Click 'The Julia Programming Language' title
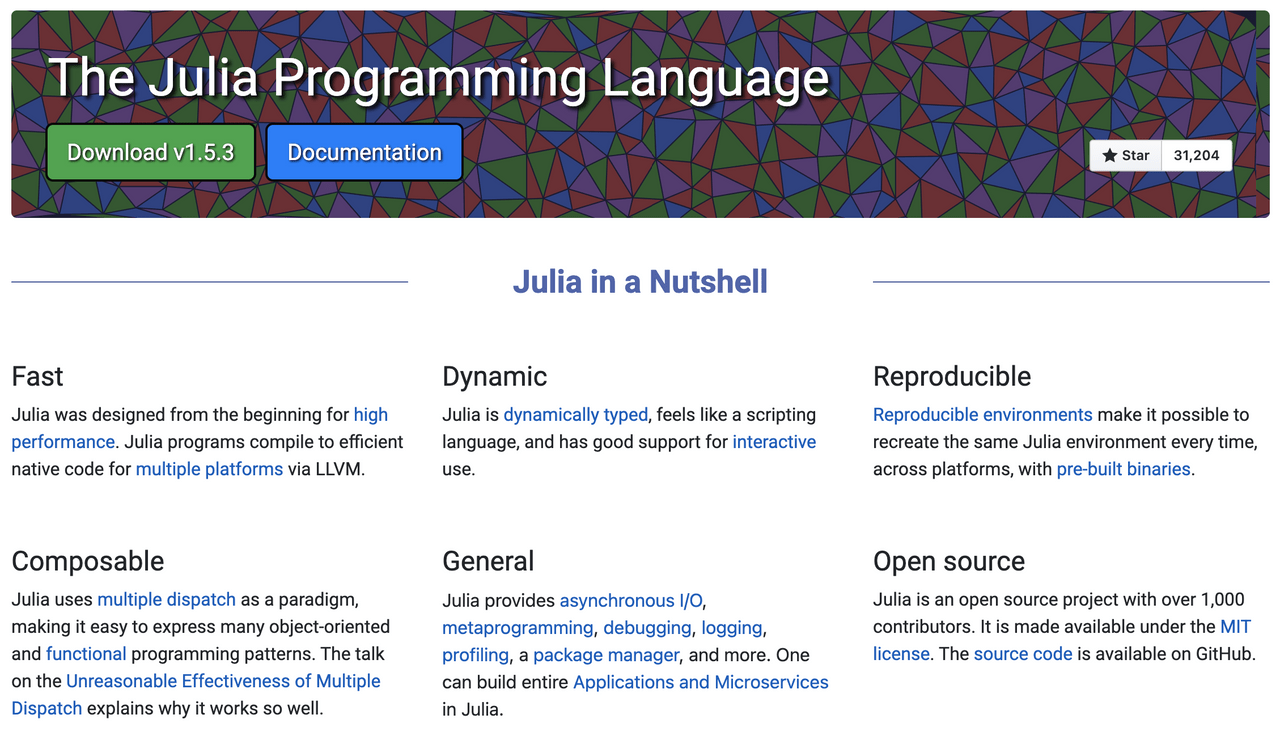This screenshot has height=734, width=1280. click(x=438, y=76)
